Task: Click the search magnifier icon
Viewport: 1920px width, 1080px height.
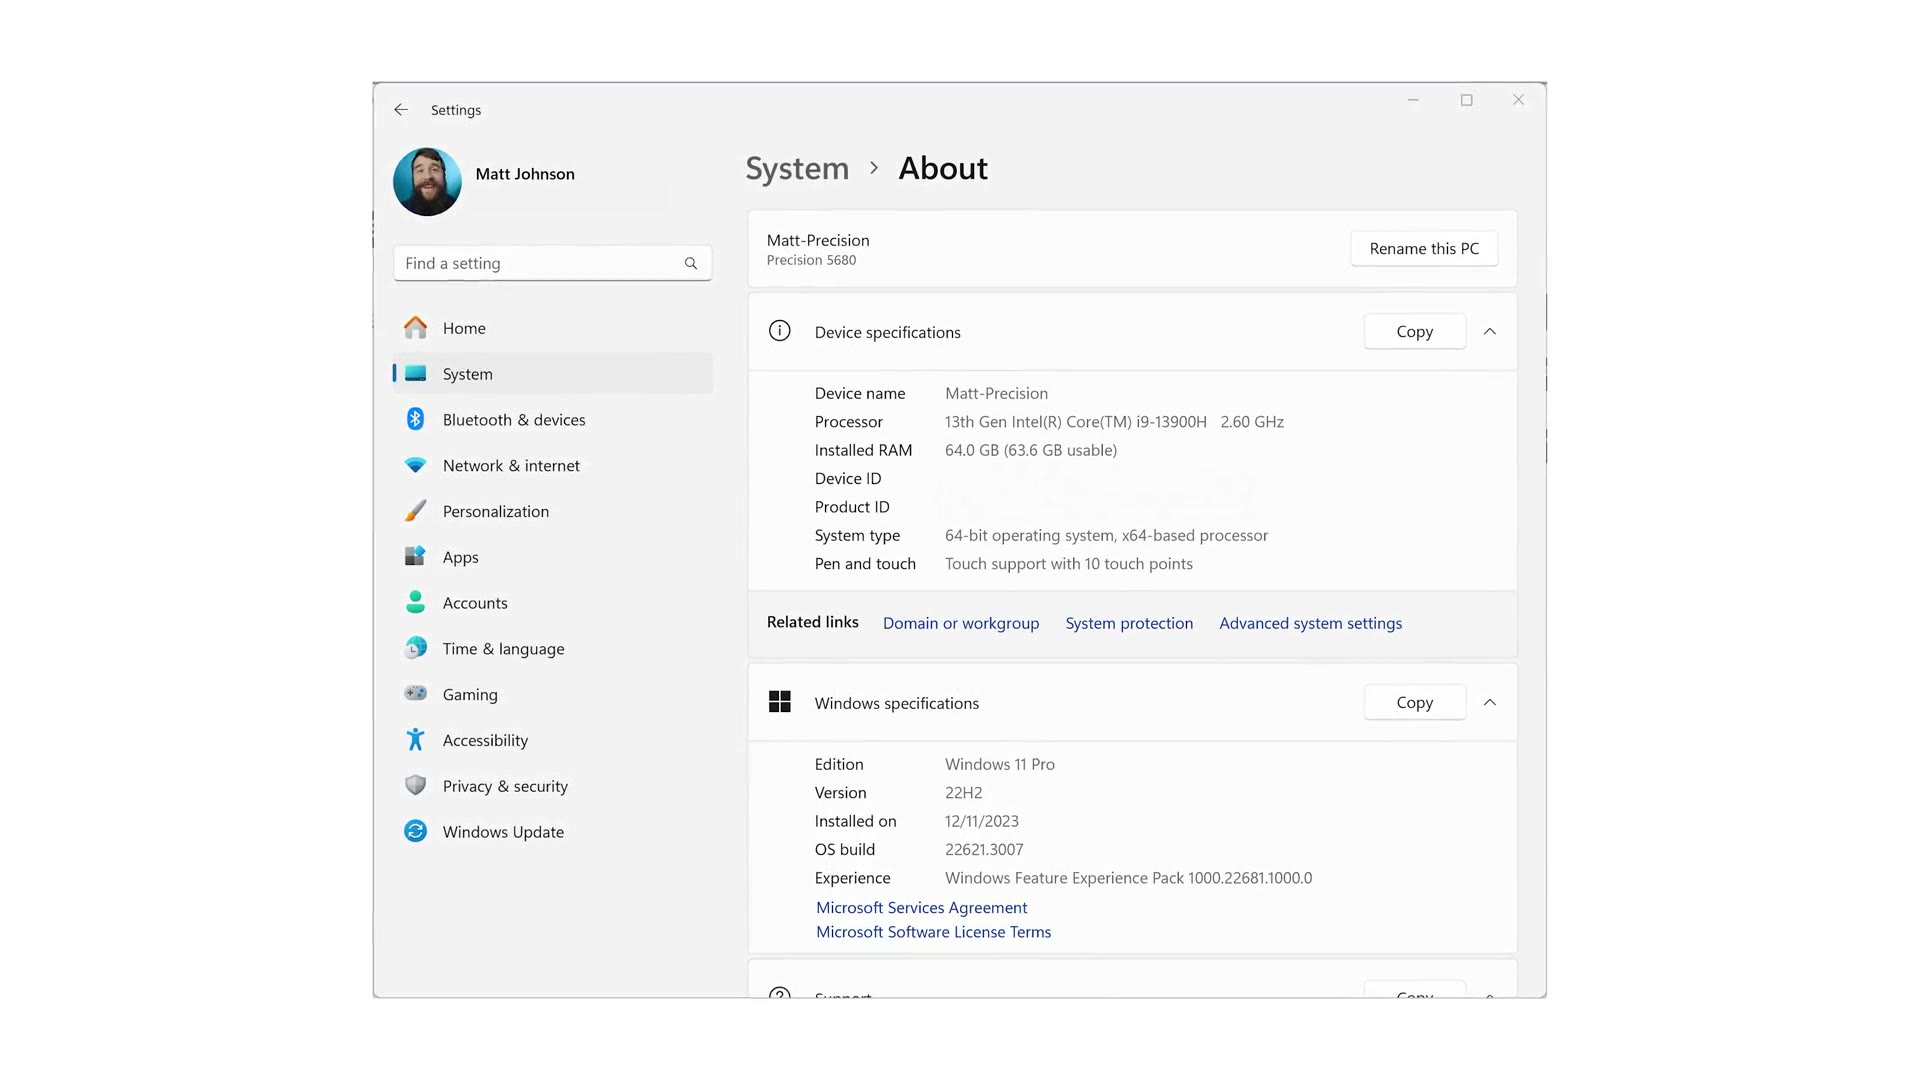Action: click(x=691, y=264)
